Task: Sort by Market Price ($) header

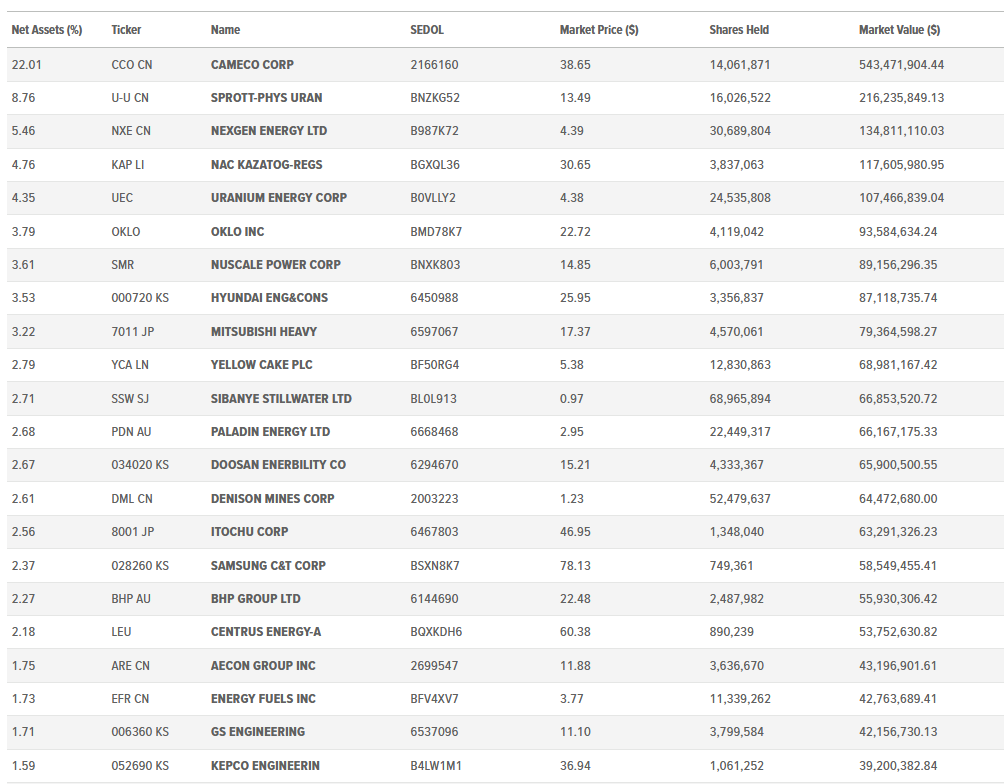Action: [x=599, y=29]
